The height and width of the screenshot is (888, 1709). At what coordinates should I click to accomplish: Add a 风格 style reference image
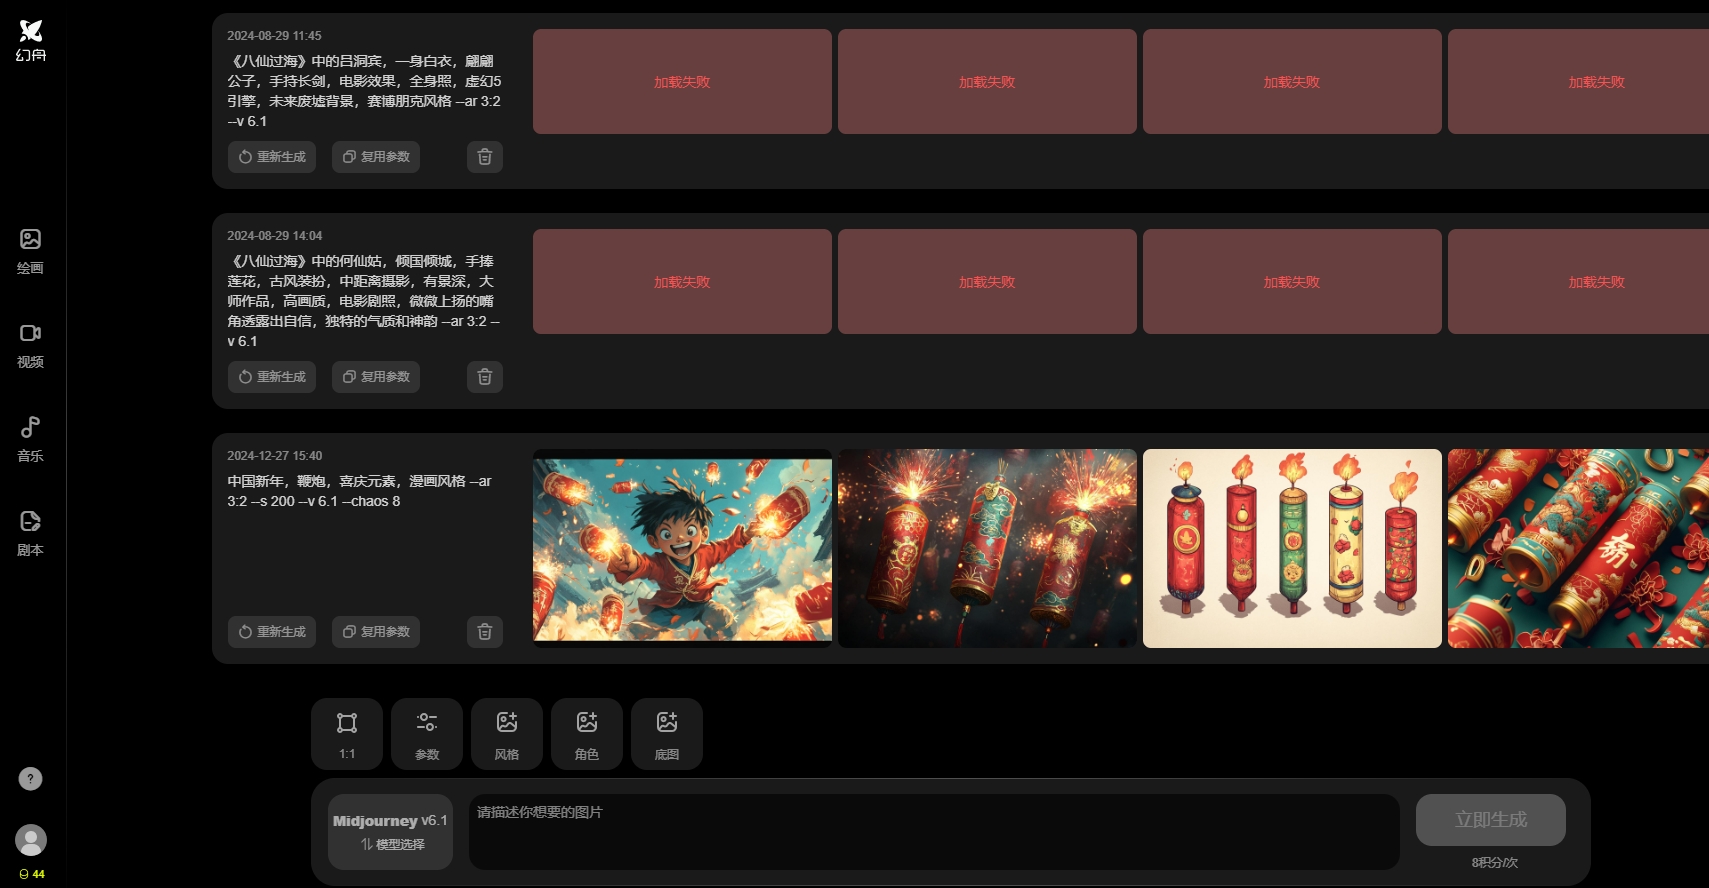pyautogui.click(x=507, y=734)
